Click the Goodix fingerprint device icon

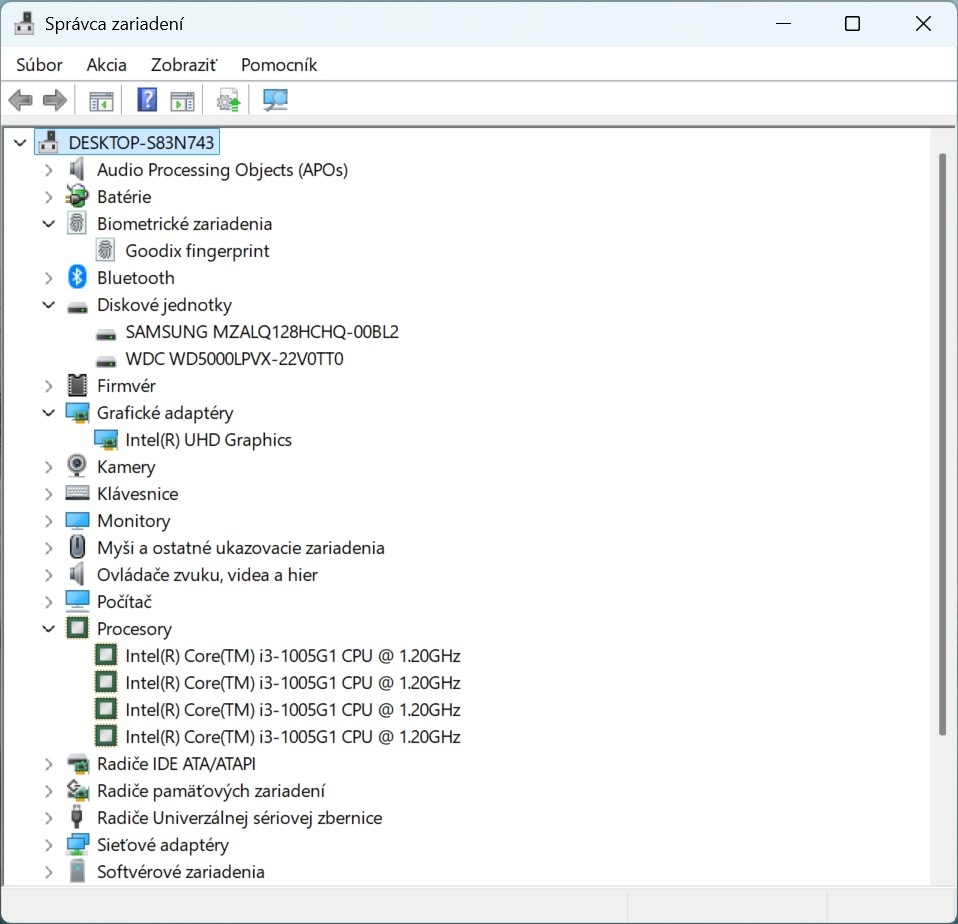(105, 250)
